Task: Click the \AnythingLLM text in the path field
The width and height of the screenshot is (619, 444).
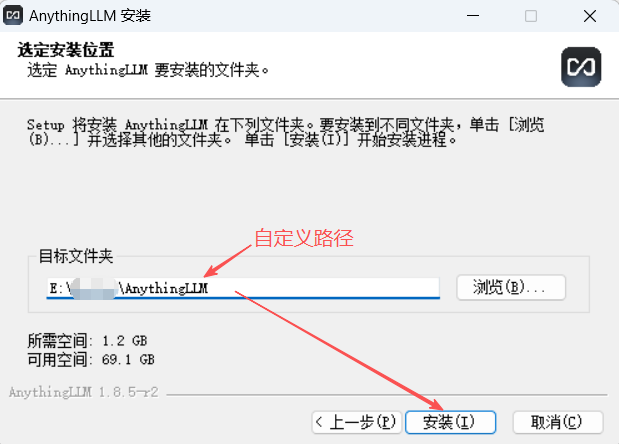Action: point(163,289)
